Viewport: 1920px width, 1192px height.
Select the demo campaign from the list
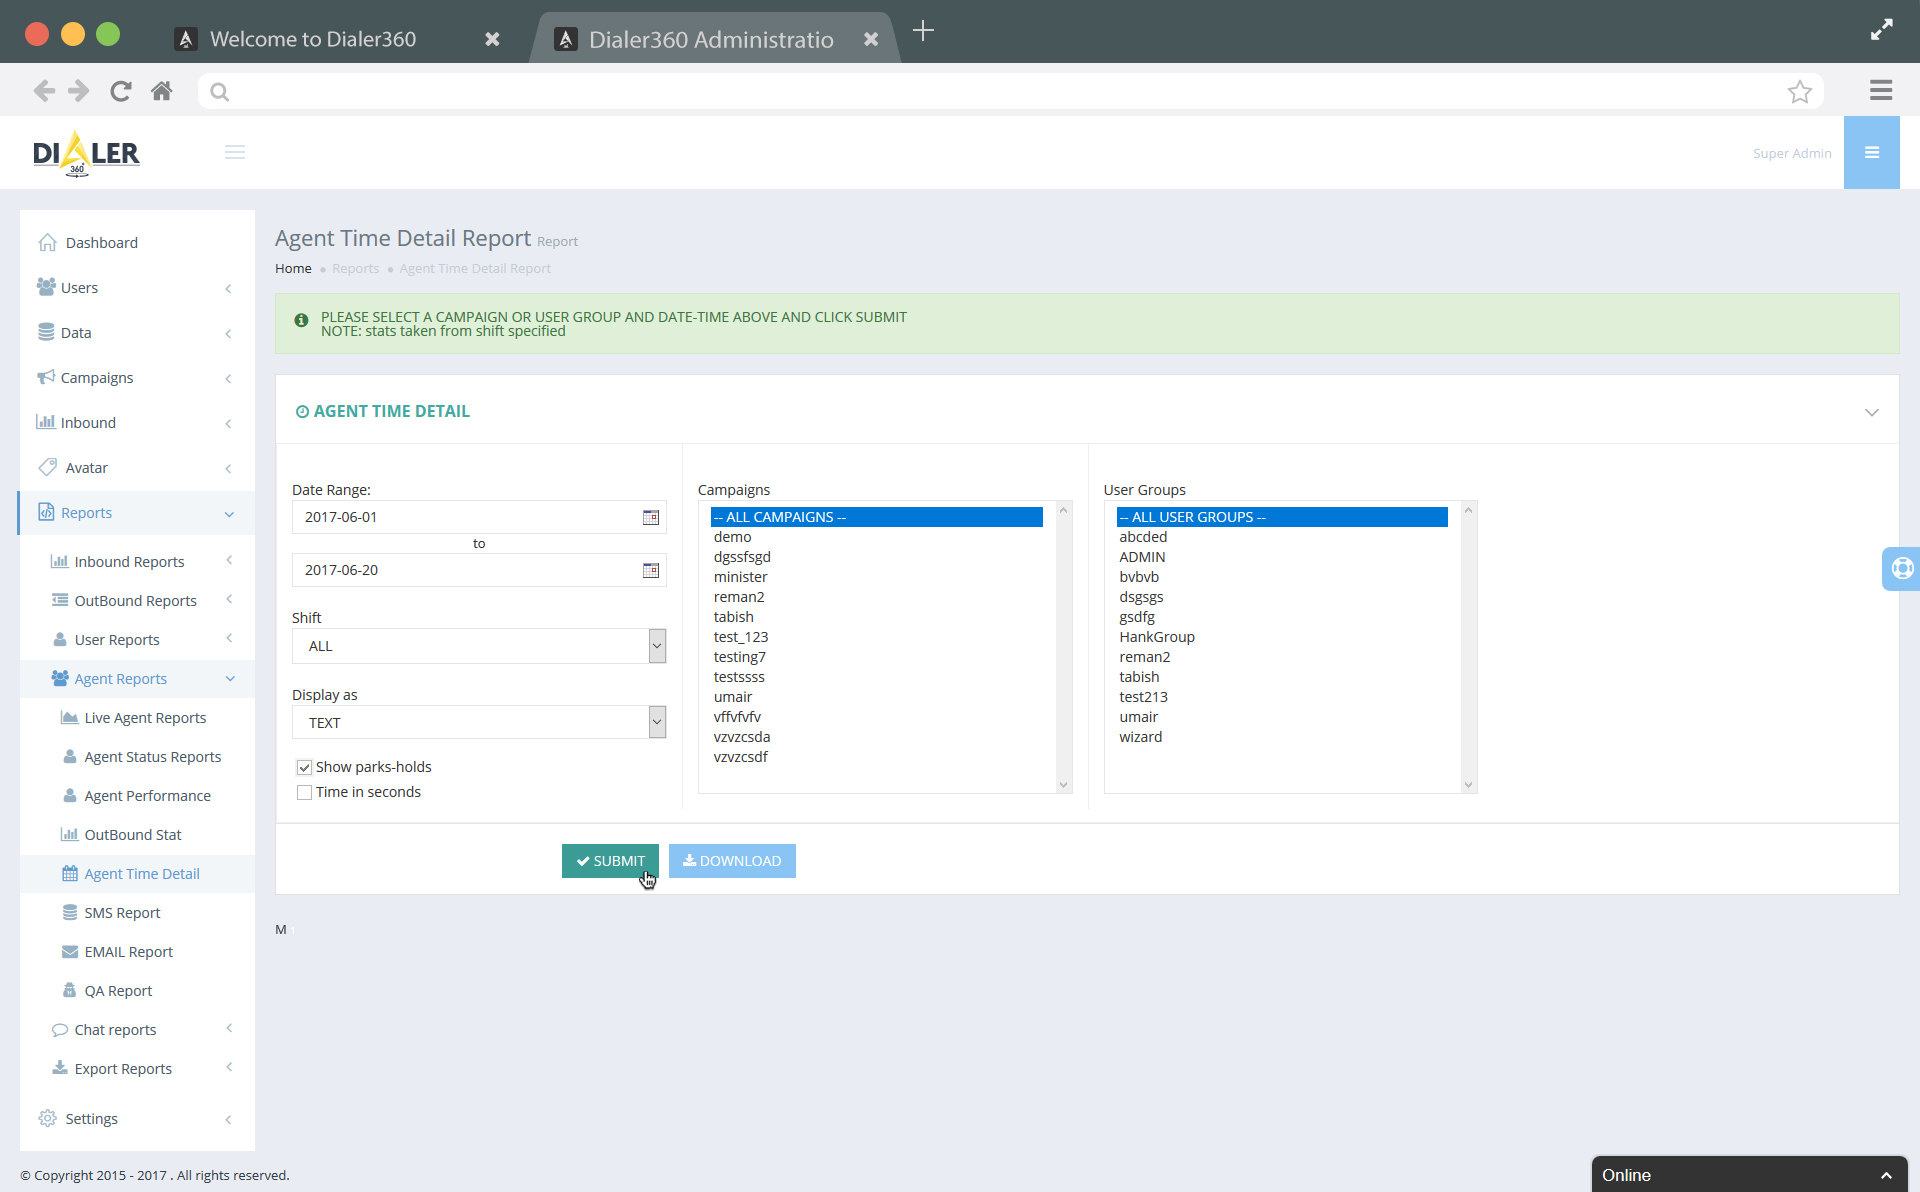click(x=733, y=537)
